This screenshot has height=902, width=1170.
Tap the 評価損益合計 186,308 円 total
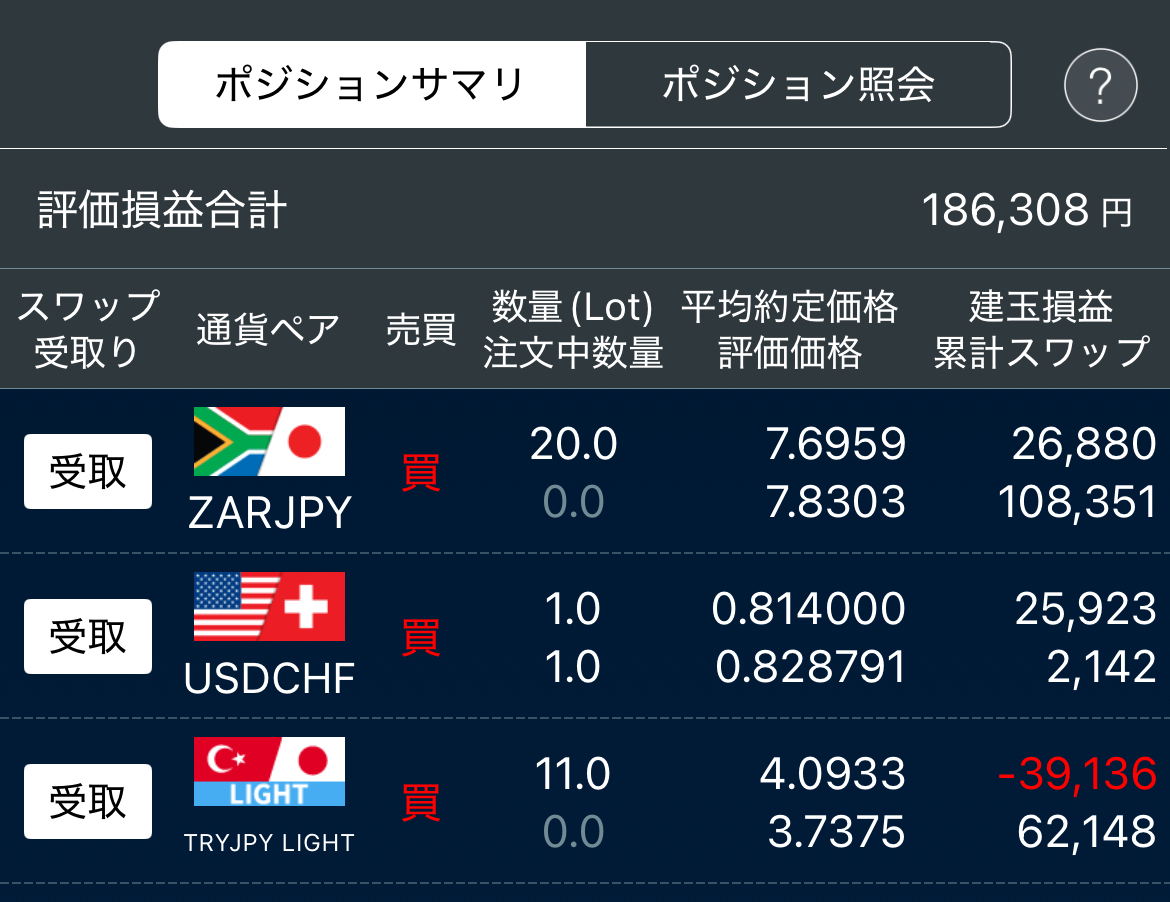(x=585, y=210)
